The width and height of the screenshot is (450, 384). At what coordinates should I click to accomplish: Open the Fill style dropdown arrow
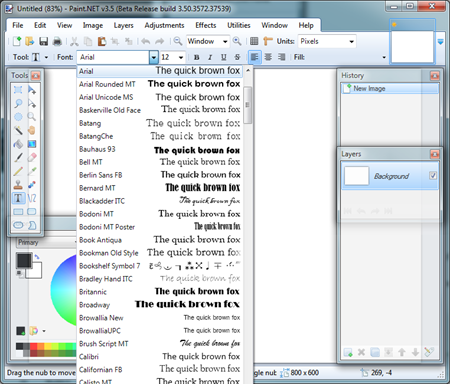(x=384, y=57)
